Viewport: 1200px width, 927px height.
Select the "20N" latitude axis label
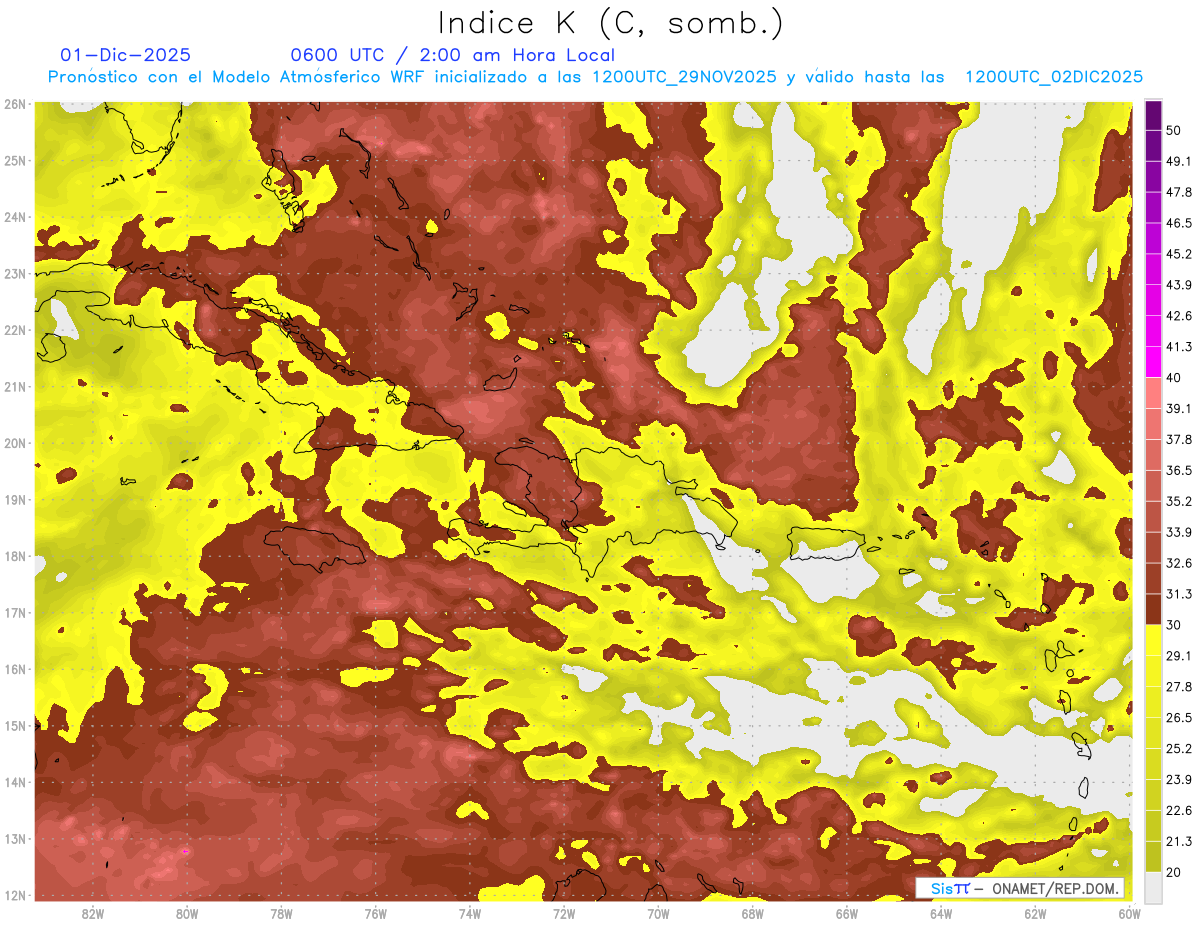click(x=15, y=443)
